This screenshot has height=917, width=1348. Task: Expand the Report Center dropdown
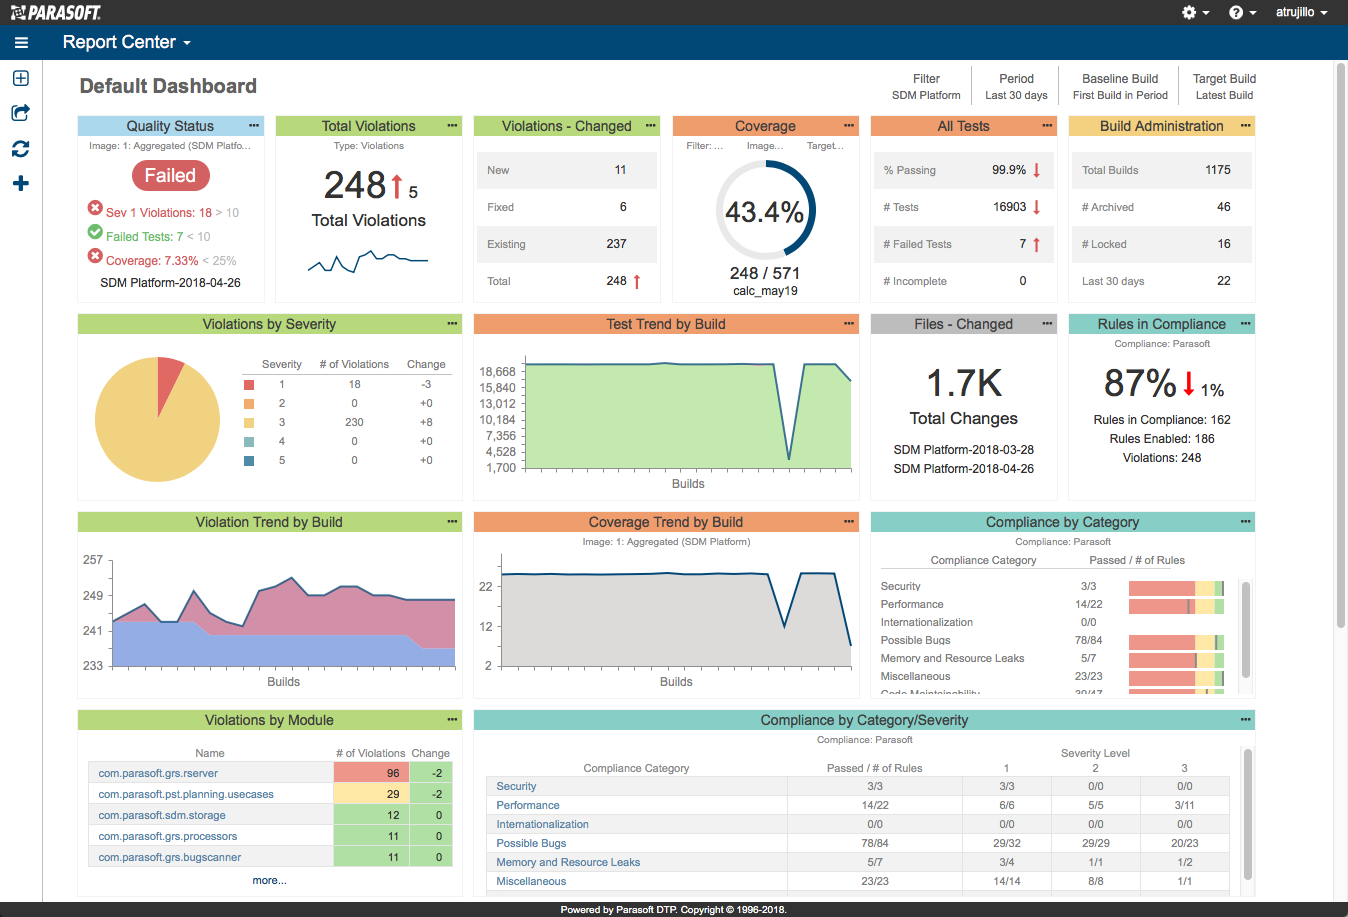pos(127,42)
